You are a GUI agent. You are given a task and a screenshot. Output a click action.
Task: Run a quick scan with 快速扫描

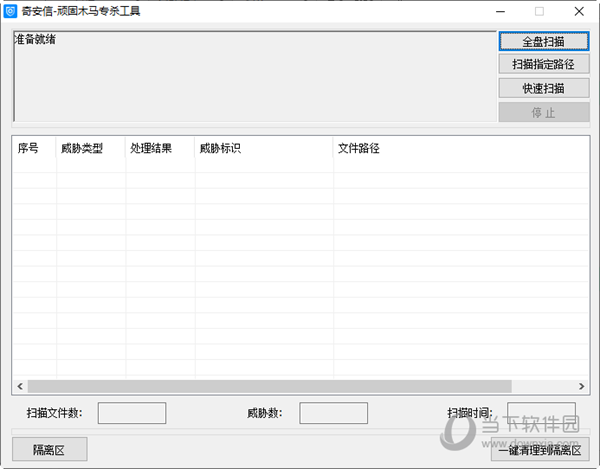pyautogui.click(x=543, y=88)
